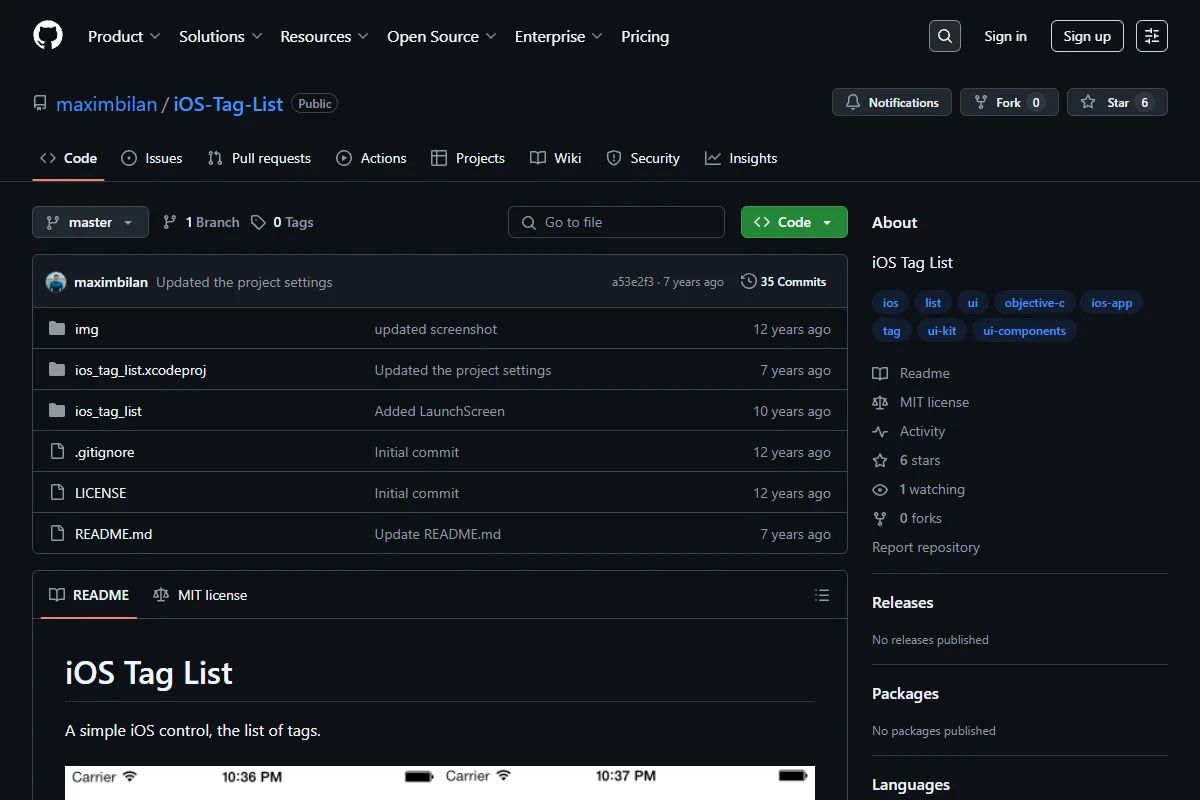This screenshot has width=1200, height=800.
Task: Switch to the MIT license tab
Action: click(200, 595)
